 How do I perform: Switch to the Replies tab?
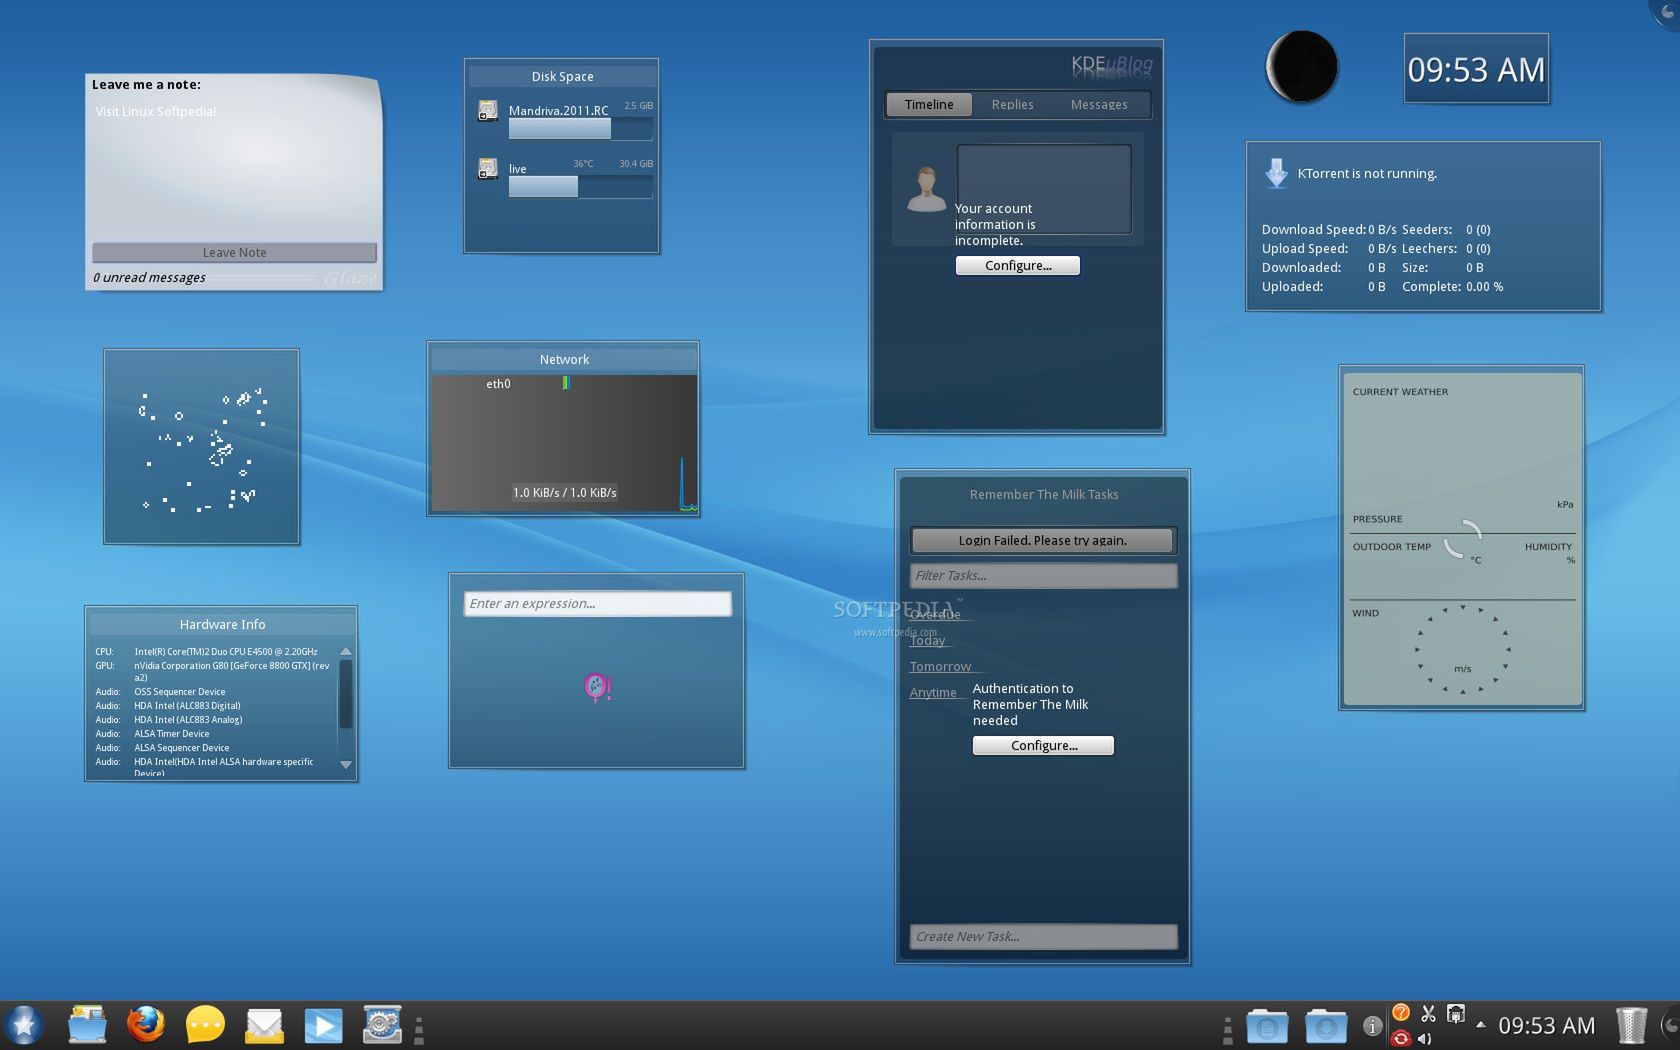pos(1012,104)
